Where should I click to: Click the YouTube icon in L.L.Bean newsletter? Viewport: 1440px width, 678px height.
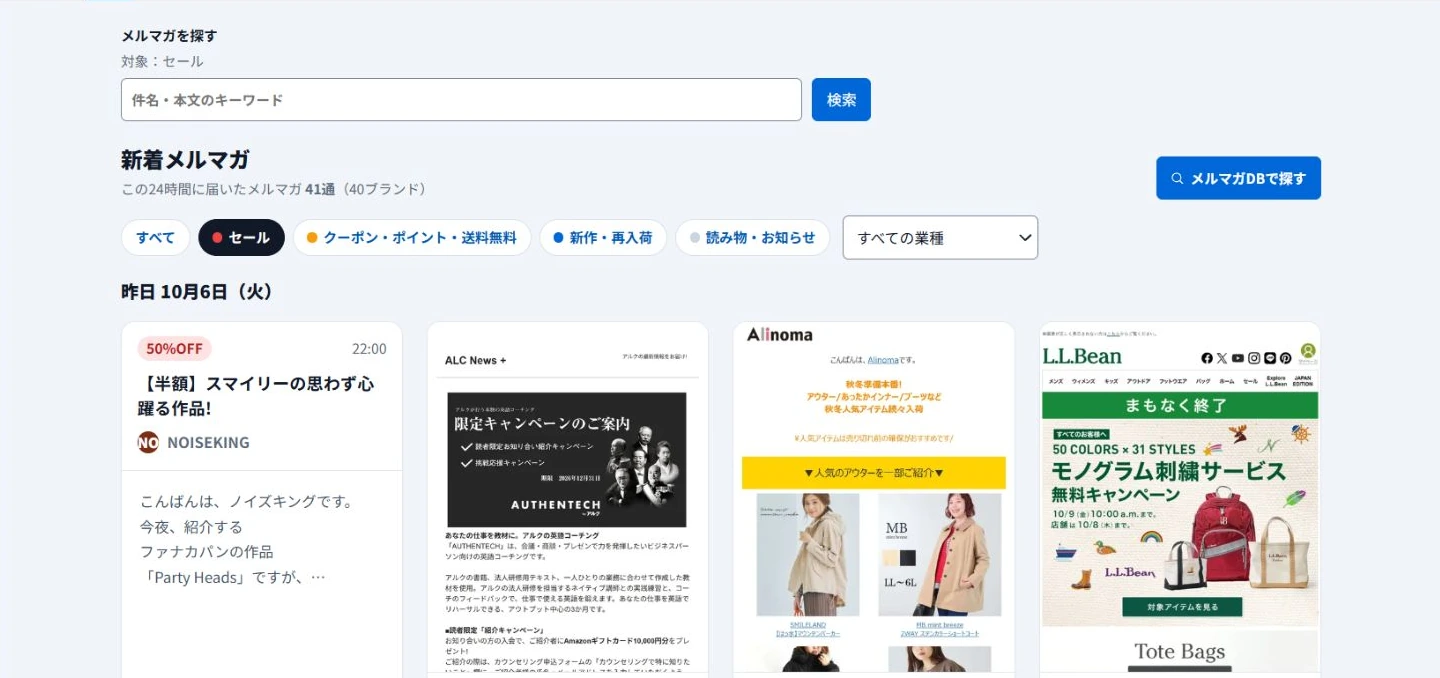pos(1238,358)
